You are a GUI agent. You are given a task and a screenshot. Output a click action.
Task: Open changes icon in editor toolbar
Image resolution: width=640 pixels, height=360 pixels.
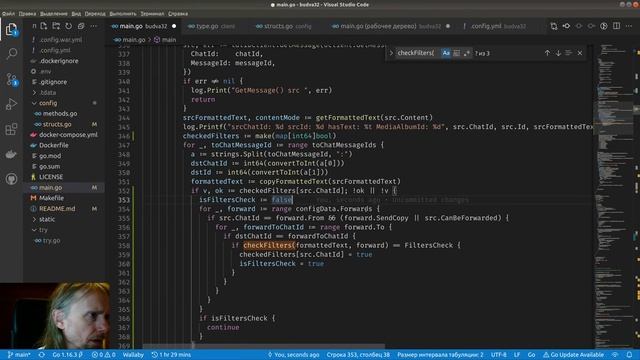(x=554, y=26)
